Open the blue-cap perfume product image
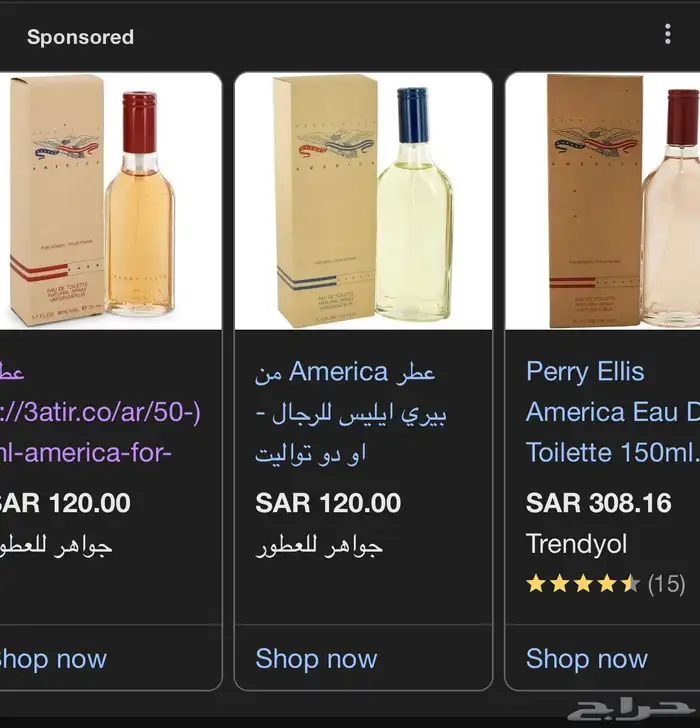 tap(363, 200)
